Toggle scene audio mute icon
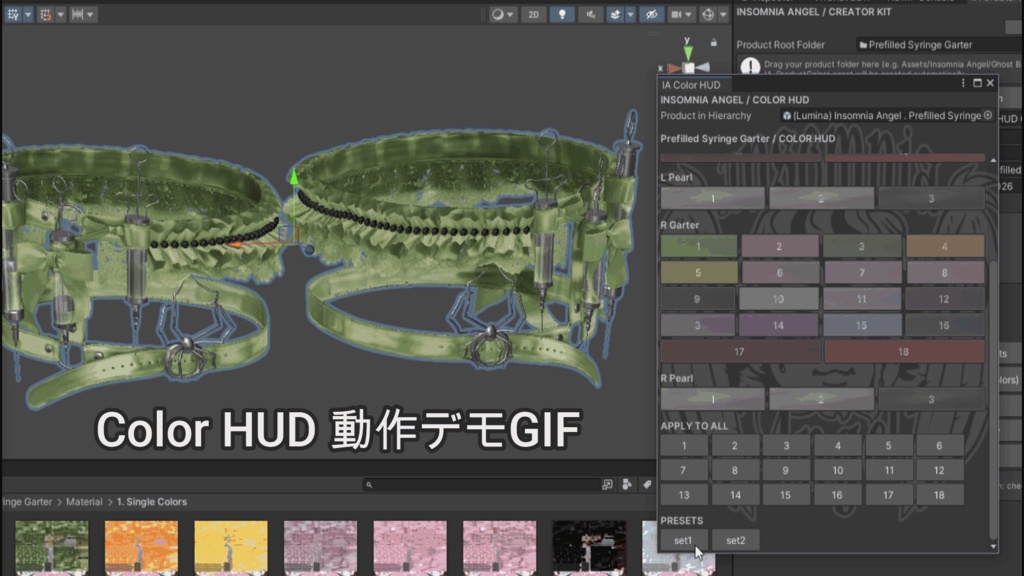1024x576 pixels. [590, 14]
